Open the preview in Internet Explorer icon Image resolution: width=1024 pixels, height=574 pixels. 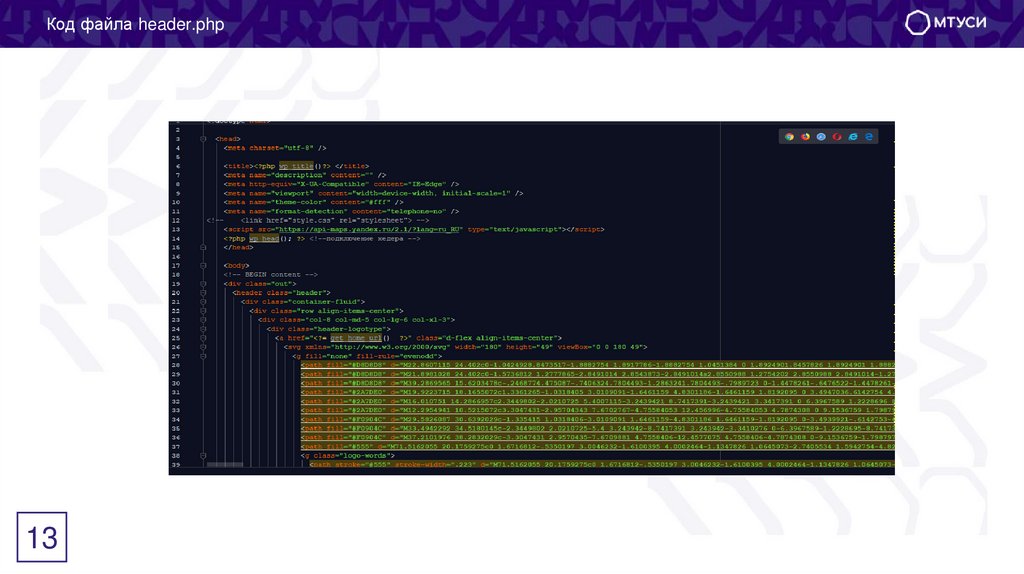pyautogui.click(x=853, y=136)
